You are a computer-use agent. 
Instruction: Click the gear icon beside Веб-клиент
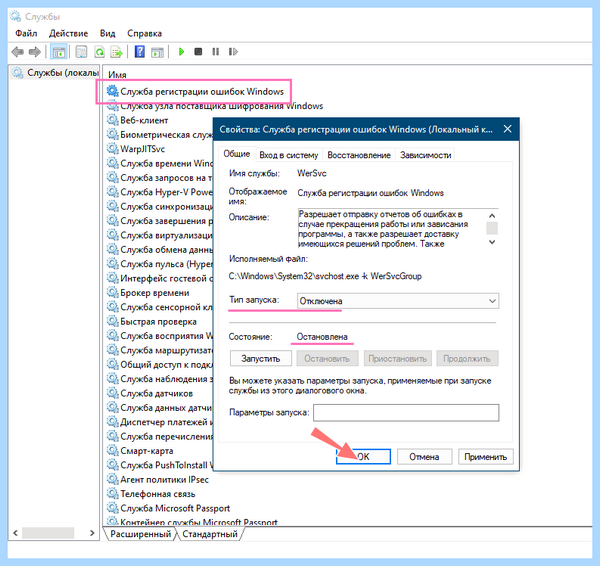coord(112,120)
